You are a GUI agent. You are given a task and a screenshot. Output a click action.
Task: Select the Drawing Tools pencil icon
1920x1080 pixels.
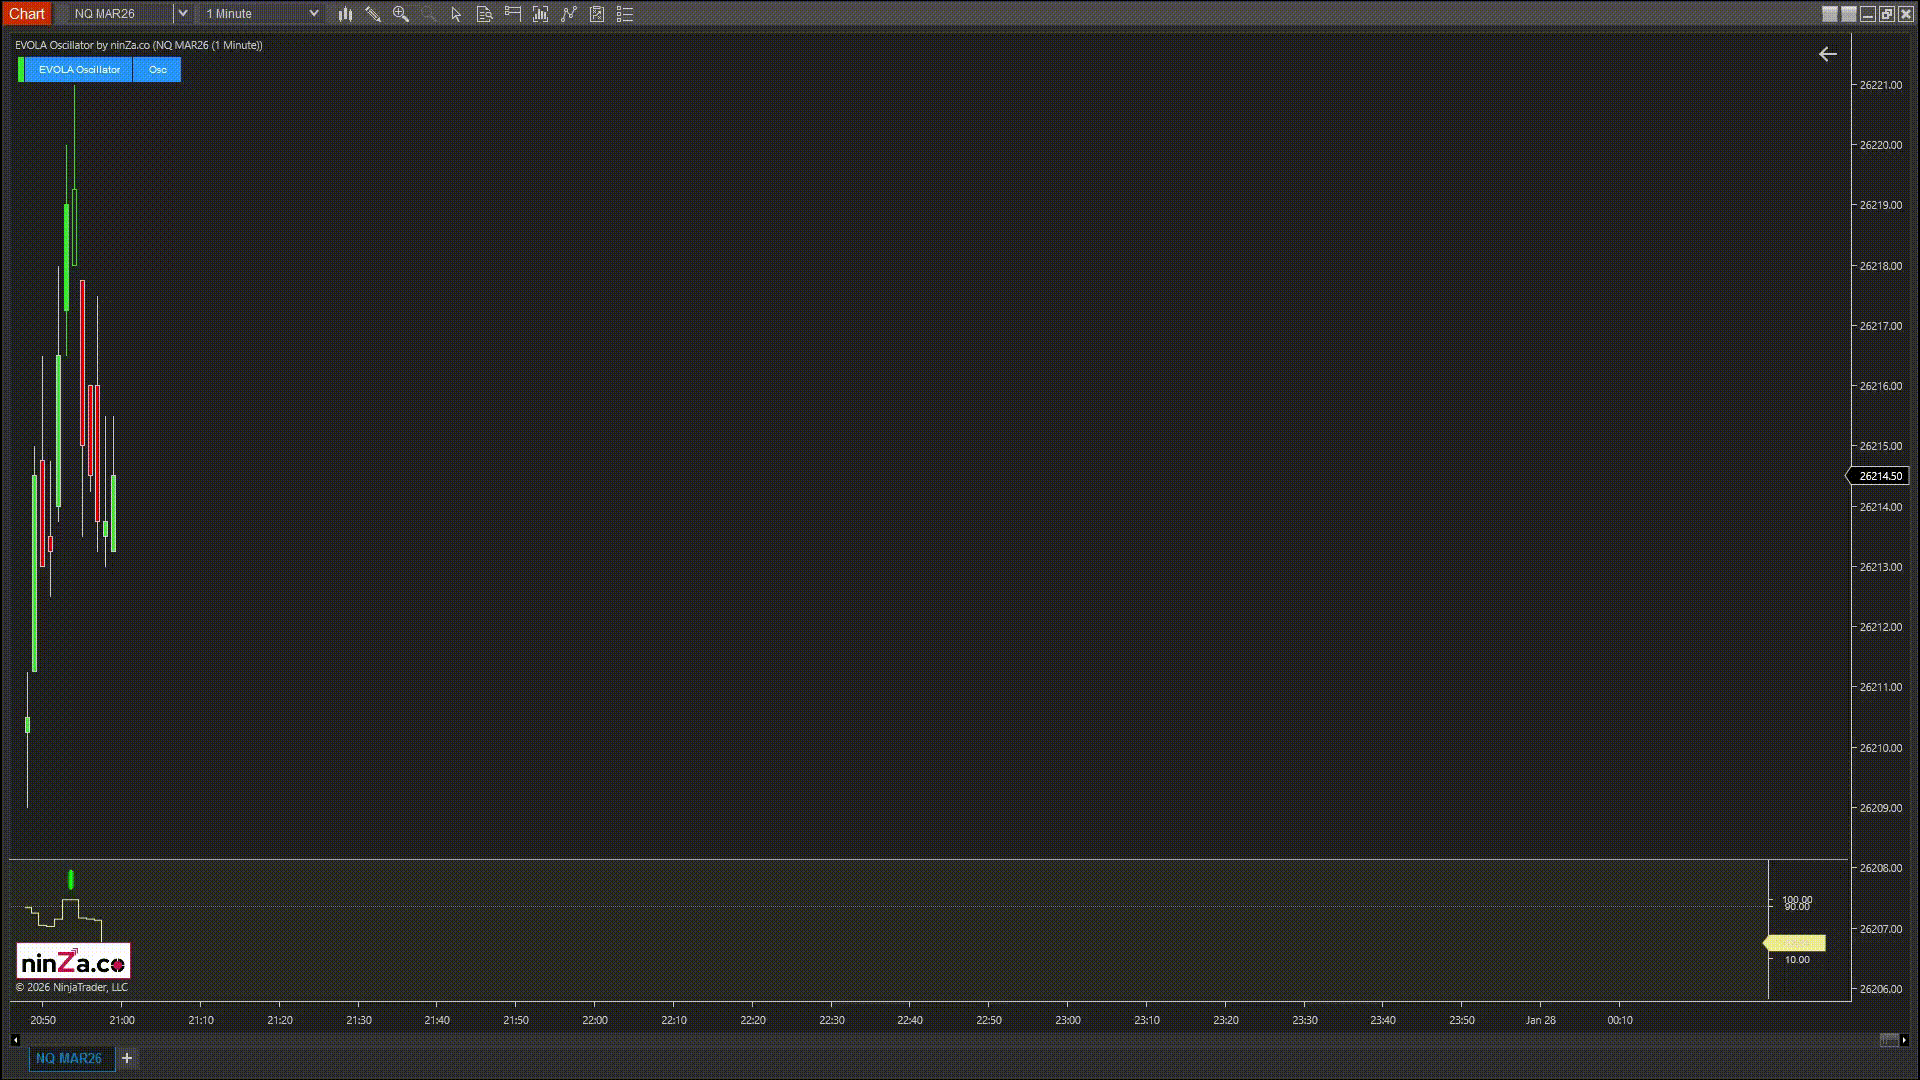373,14
